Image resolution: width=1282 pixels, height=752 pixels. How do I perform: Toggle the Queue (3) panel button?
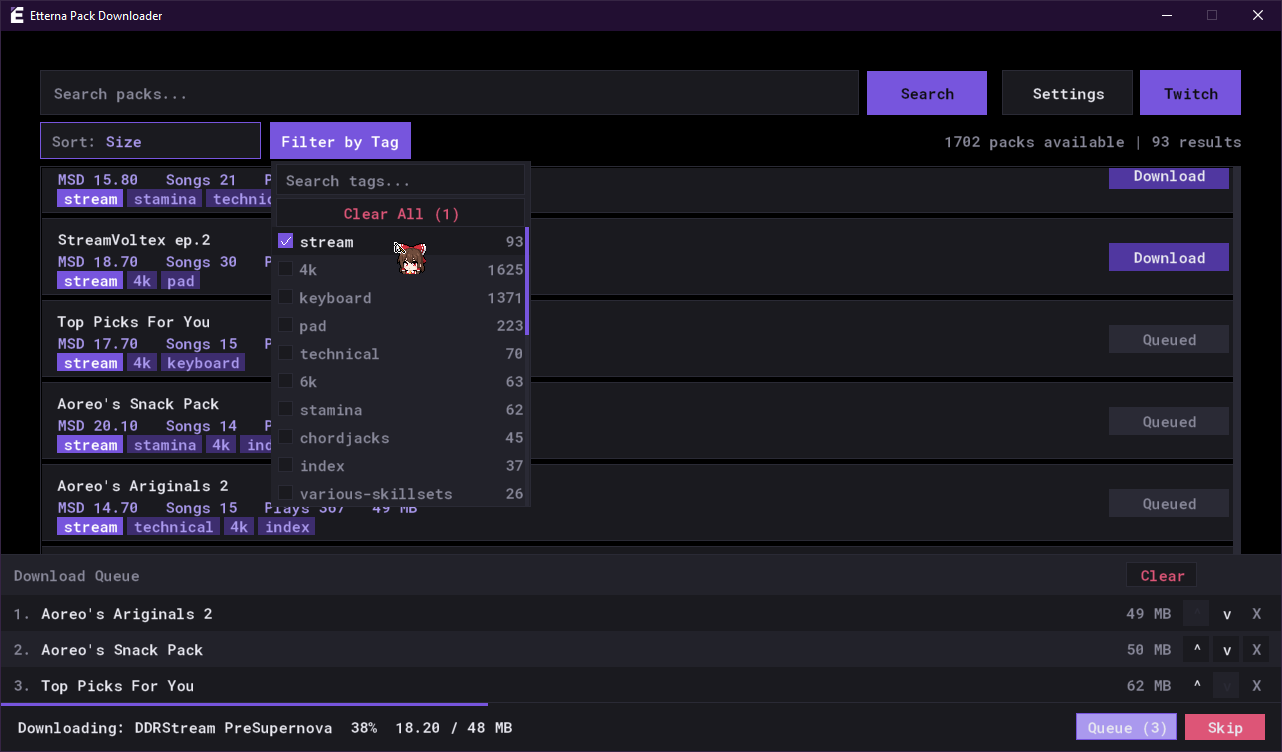pyautogui.click(x=1127, y=728)
